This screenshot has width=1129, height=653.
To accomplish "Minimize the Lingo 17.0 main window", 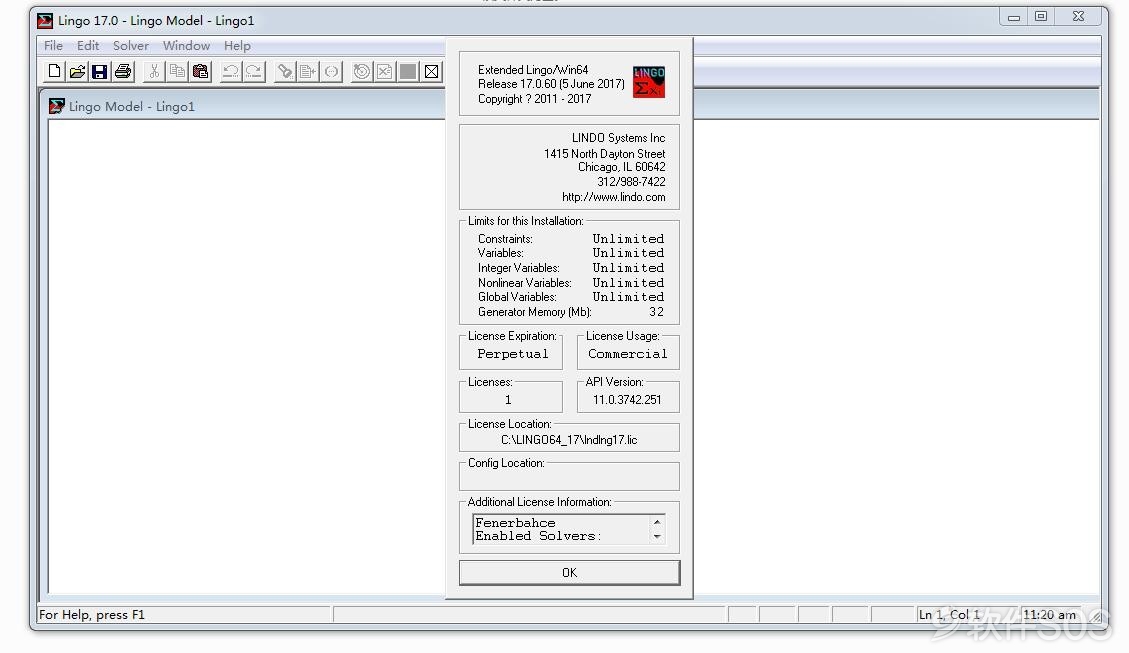I will (1014, 17).
